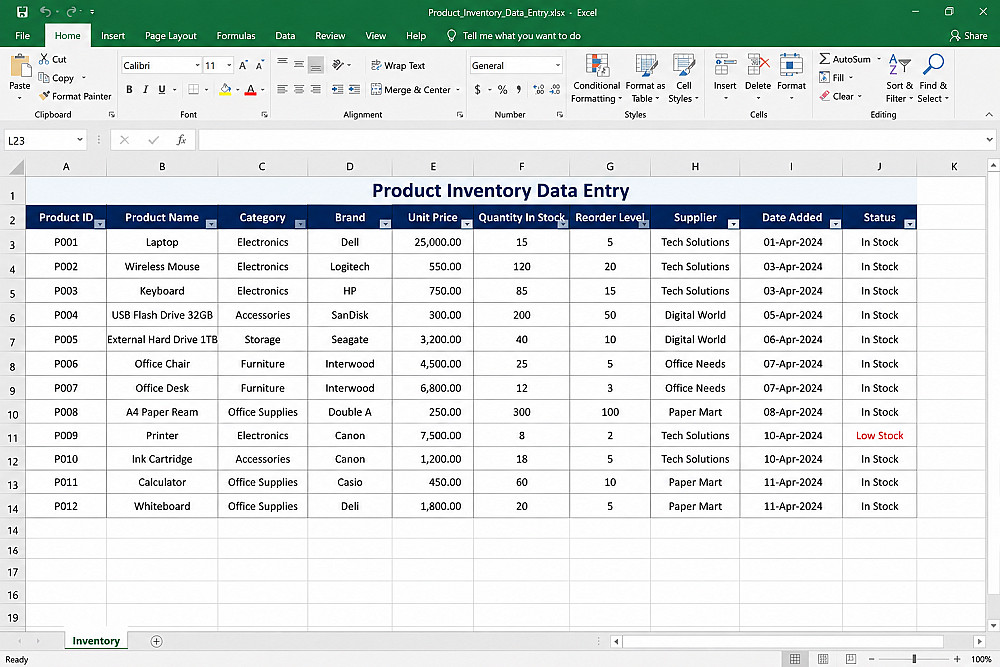
Task: Click the Share button
Action: pyautogui.click(x=968, y=36)
